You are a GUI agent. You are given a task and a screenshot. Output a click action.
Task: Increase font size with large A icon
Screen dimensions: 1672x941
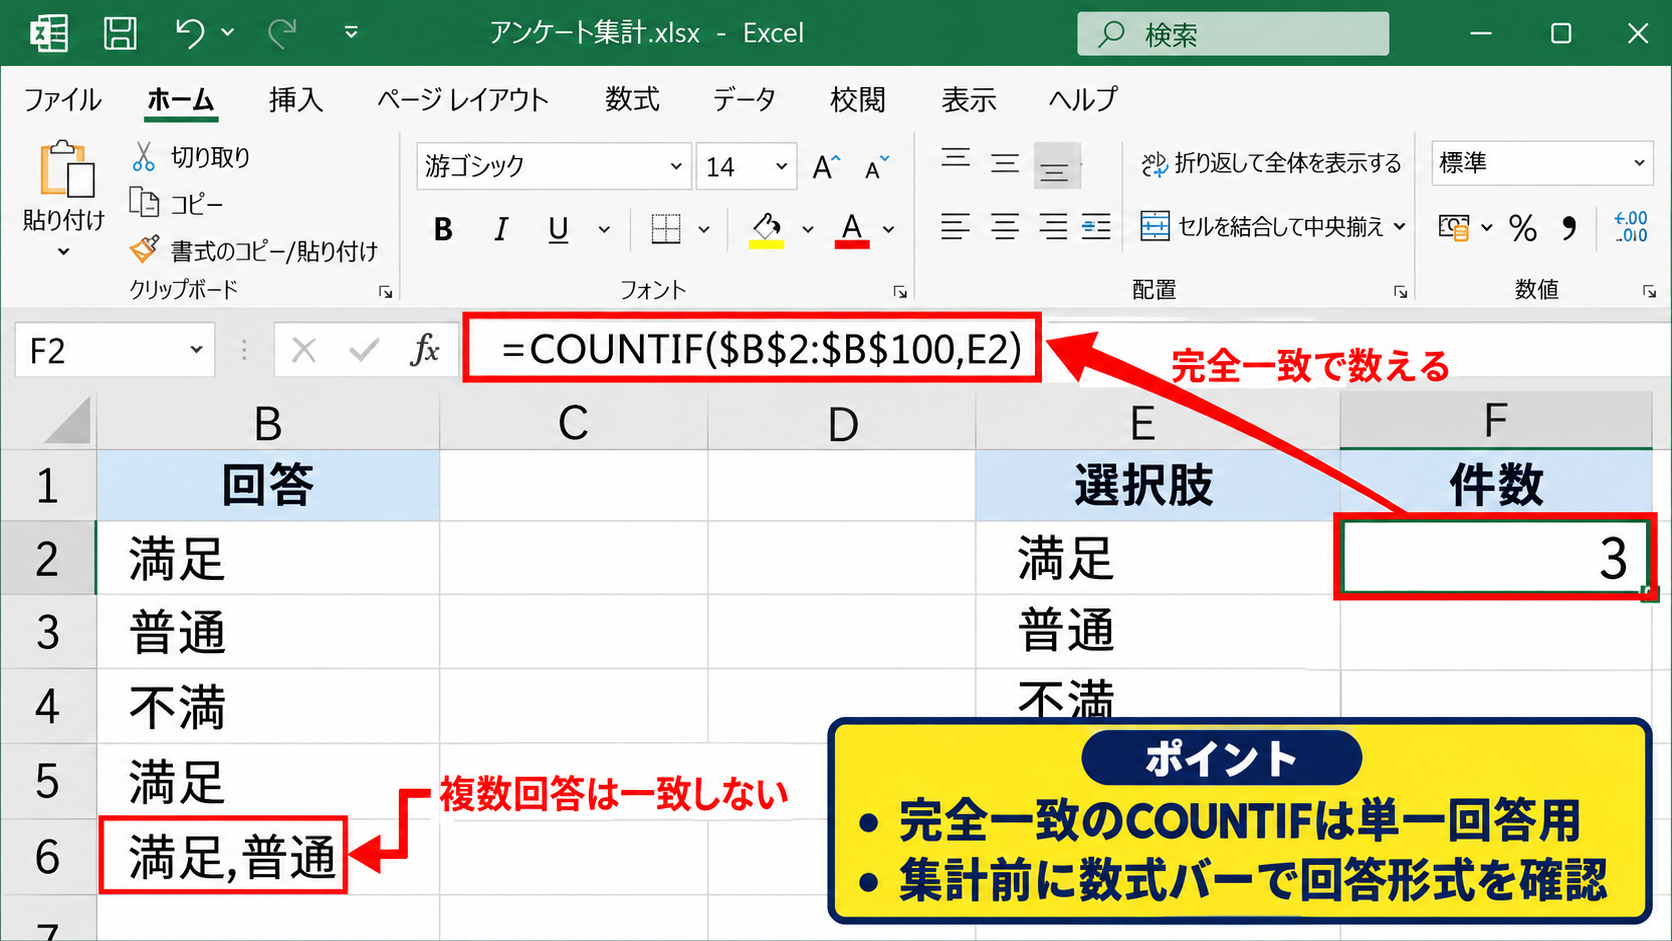click(x=827, y=166)
